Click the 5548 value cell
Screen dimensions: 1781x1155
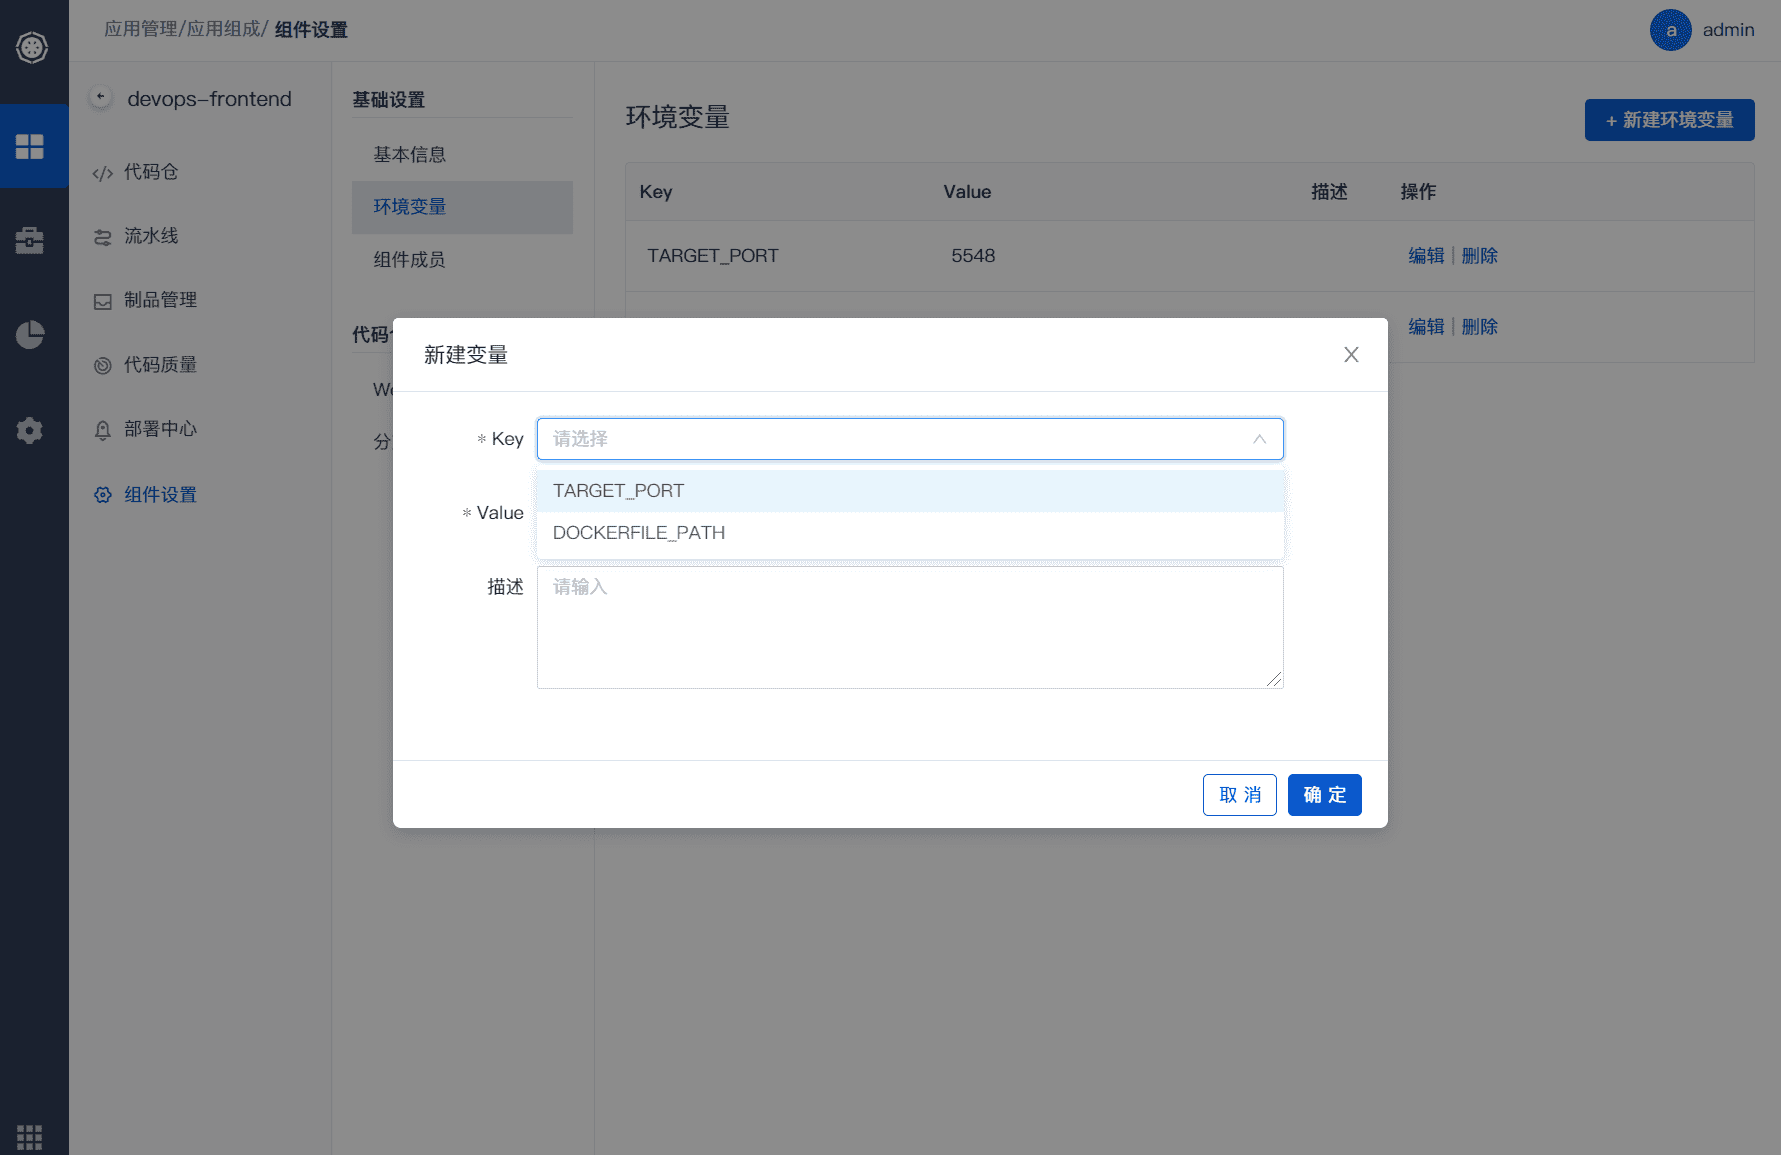[x=973, y=256]
